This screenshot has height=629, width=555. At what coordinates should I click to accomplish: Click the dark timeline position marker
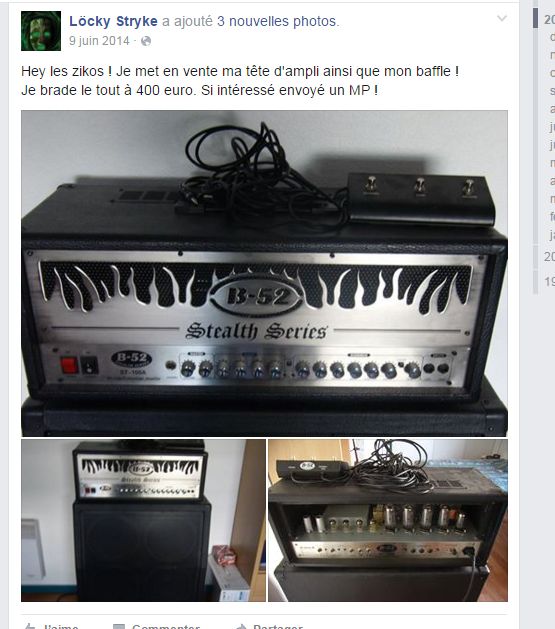click(535, 18)
